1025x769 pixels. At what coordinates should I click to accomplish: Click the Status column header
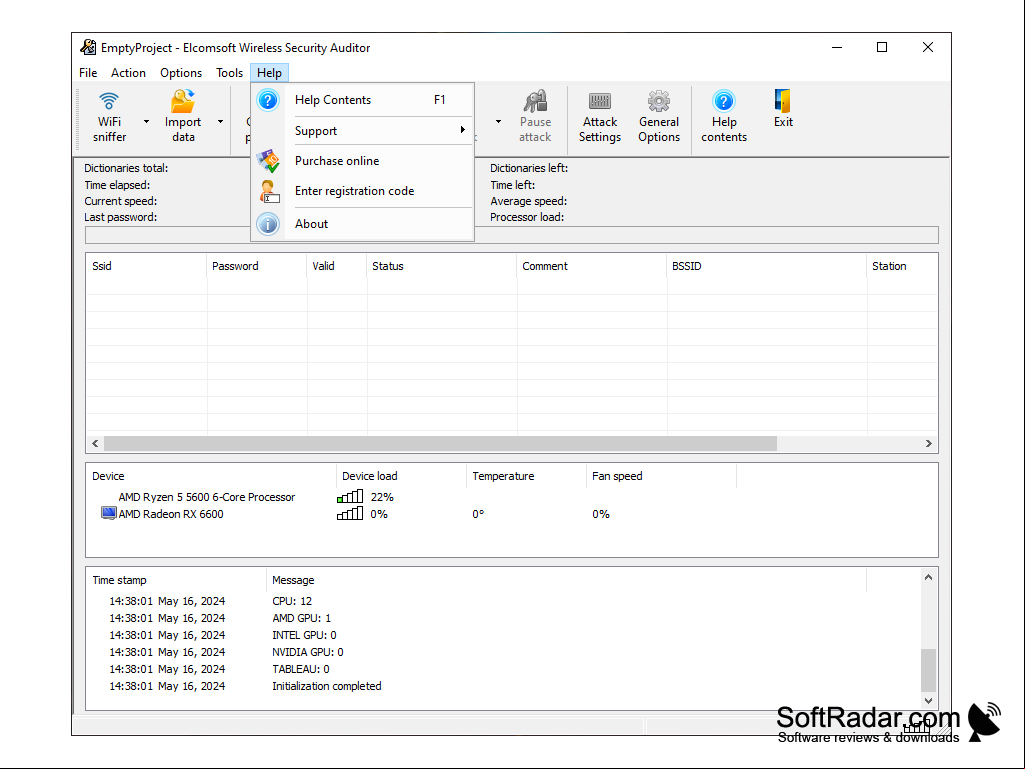click(x=442, y=266)
